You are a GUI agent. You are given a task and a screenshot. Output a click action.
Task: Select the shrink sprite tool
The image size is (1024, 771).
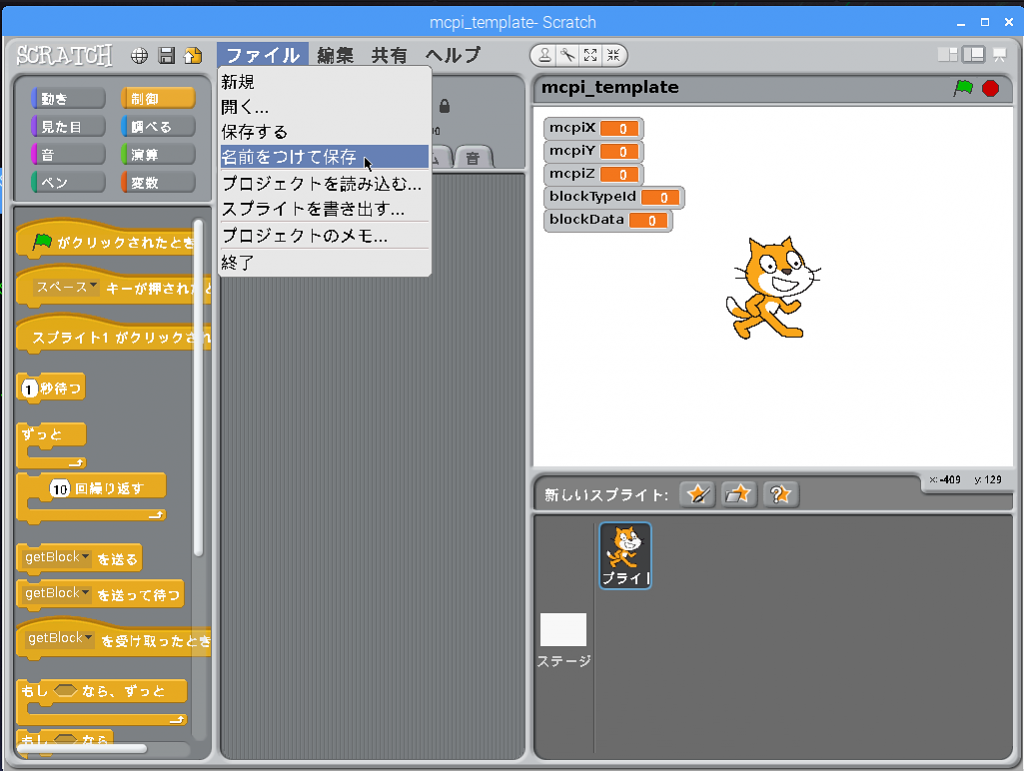[613, 55]
